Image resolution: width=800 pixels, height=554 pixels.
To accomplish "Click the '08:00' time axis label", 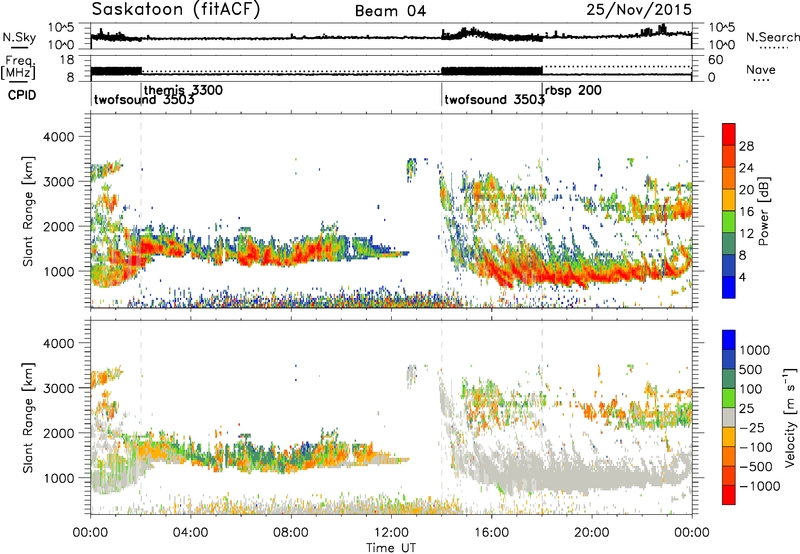I will [291, 533].
